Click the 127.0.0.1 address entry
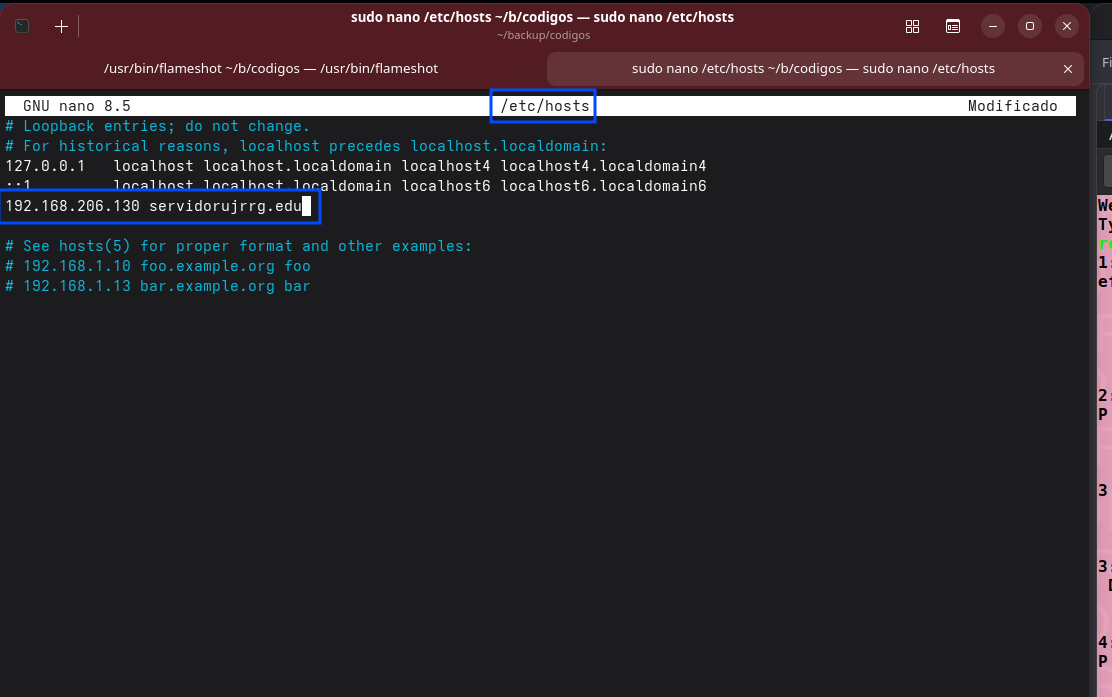This screenshot has width=1112, height=697. click(45, 166)
